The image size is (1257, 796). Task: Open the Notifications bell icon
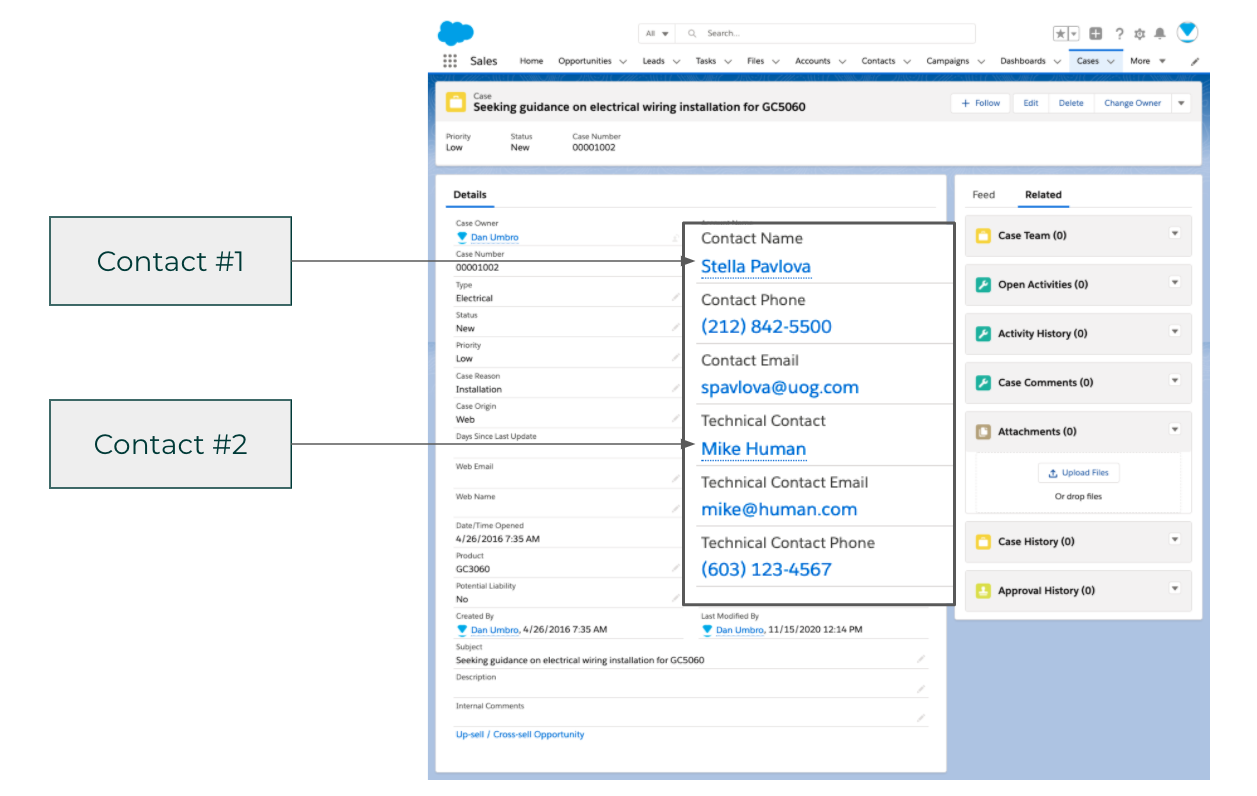1159,33
